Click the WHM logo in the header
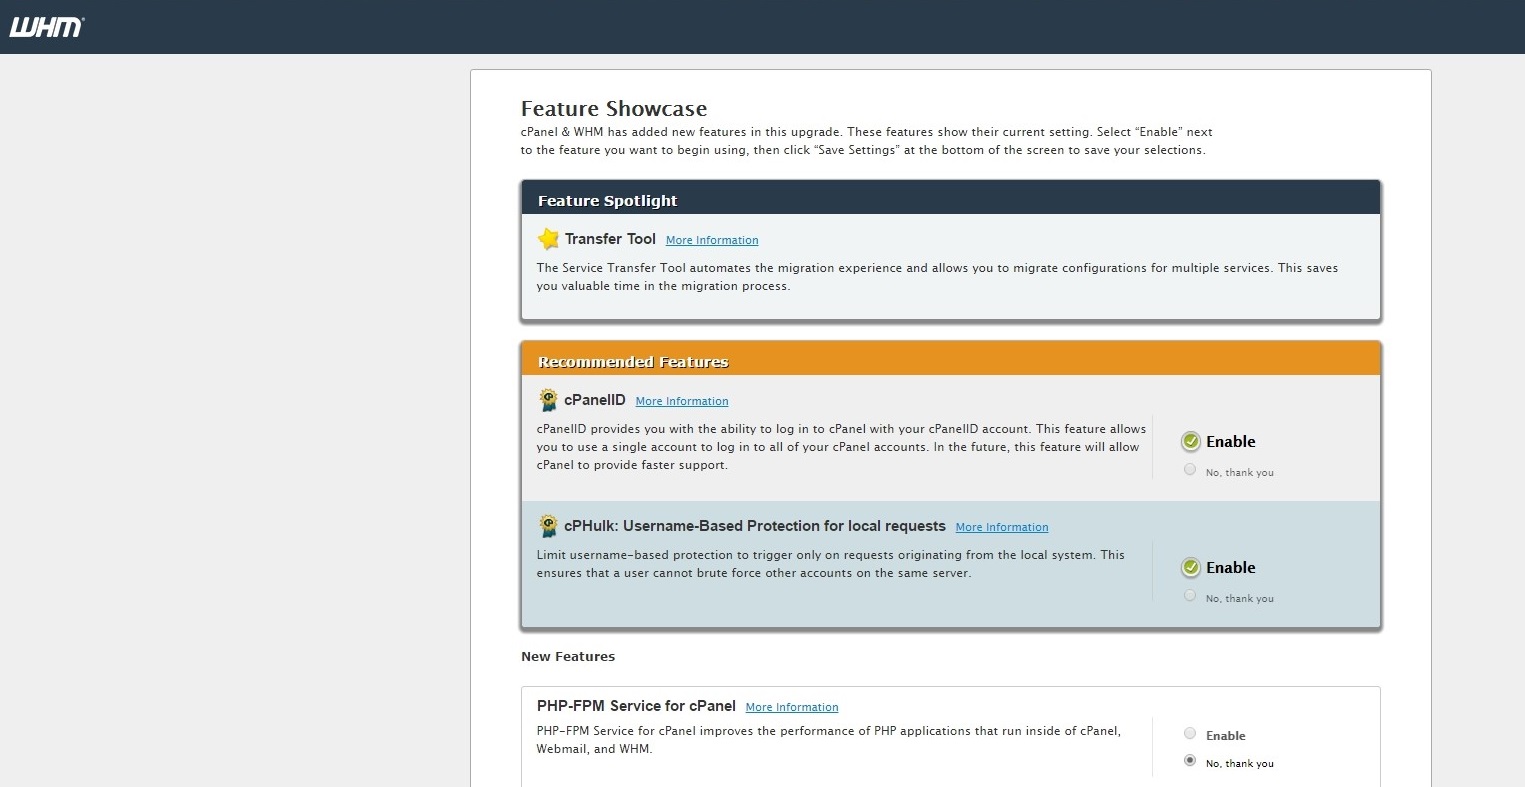Viewport: 1525px width, 787px height. tap(46, 27)
